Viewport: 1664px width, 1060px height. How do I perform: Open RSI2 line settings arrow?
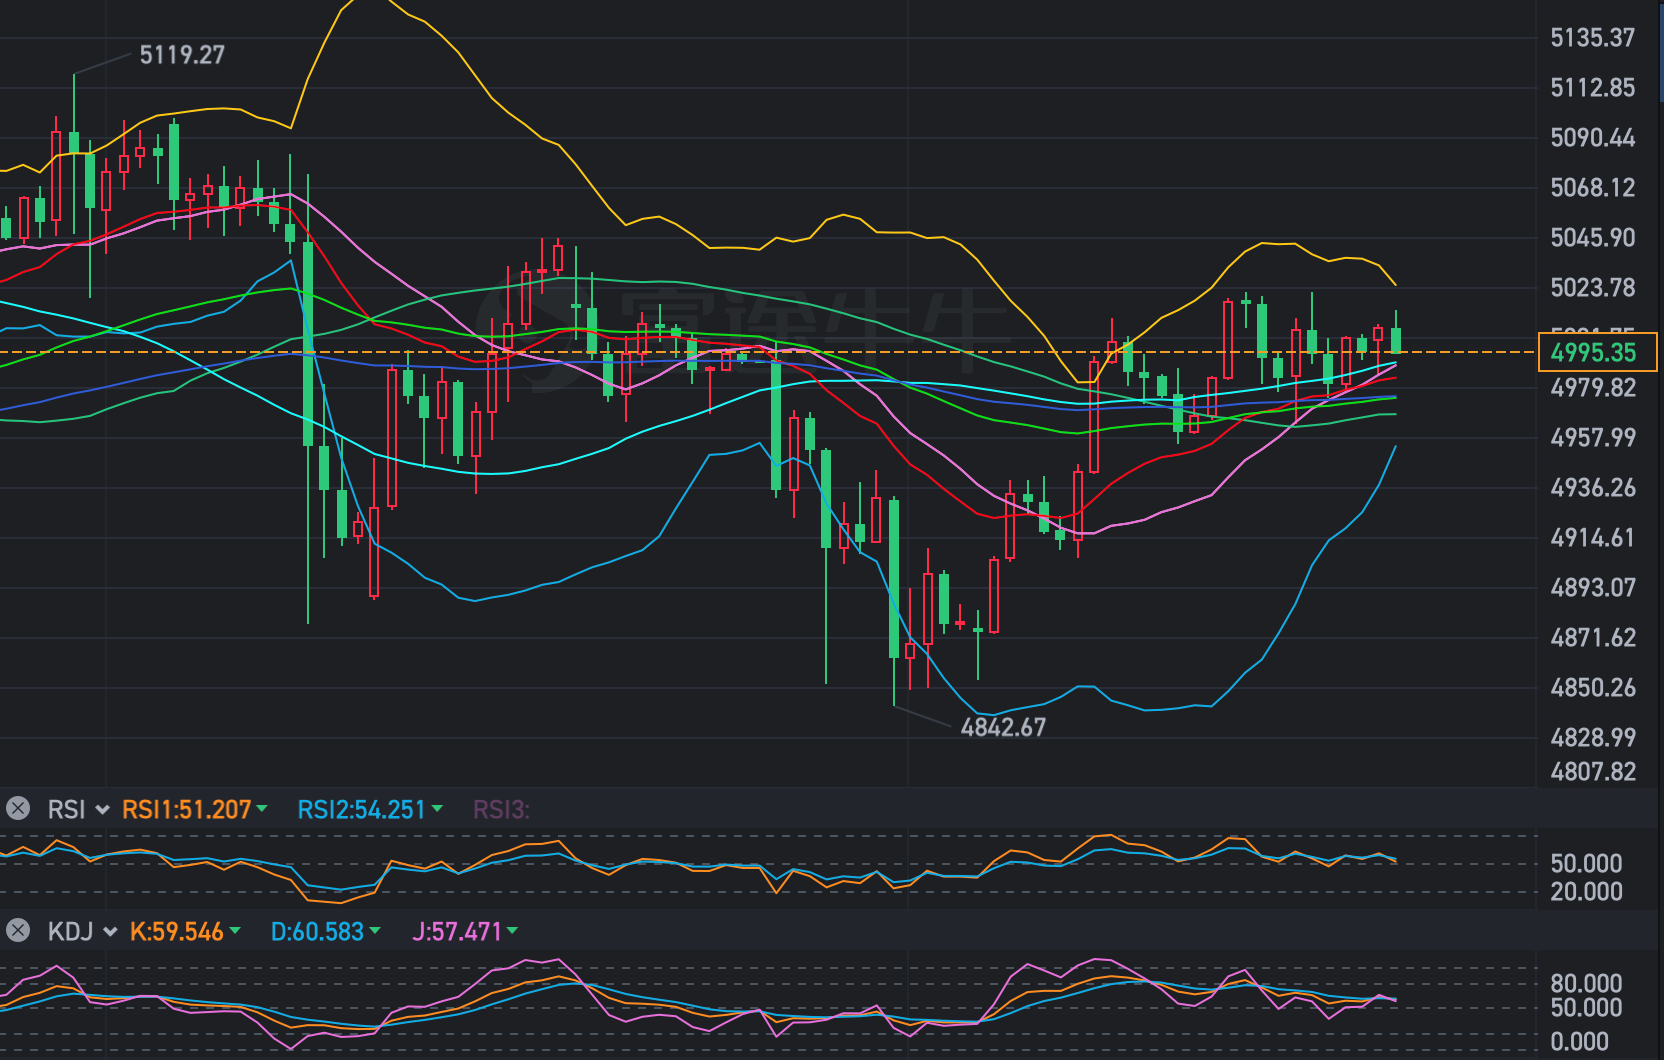click(x=437, y=808)
